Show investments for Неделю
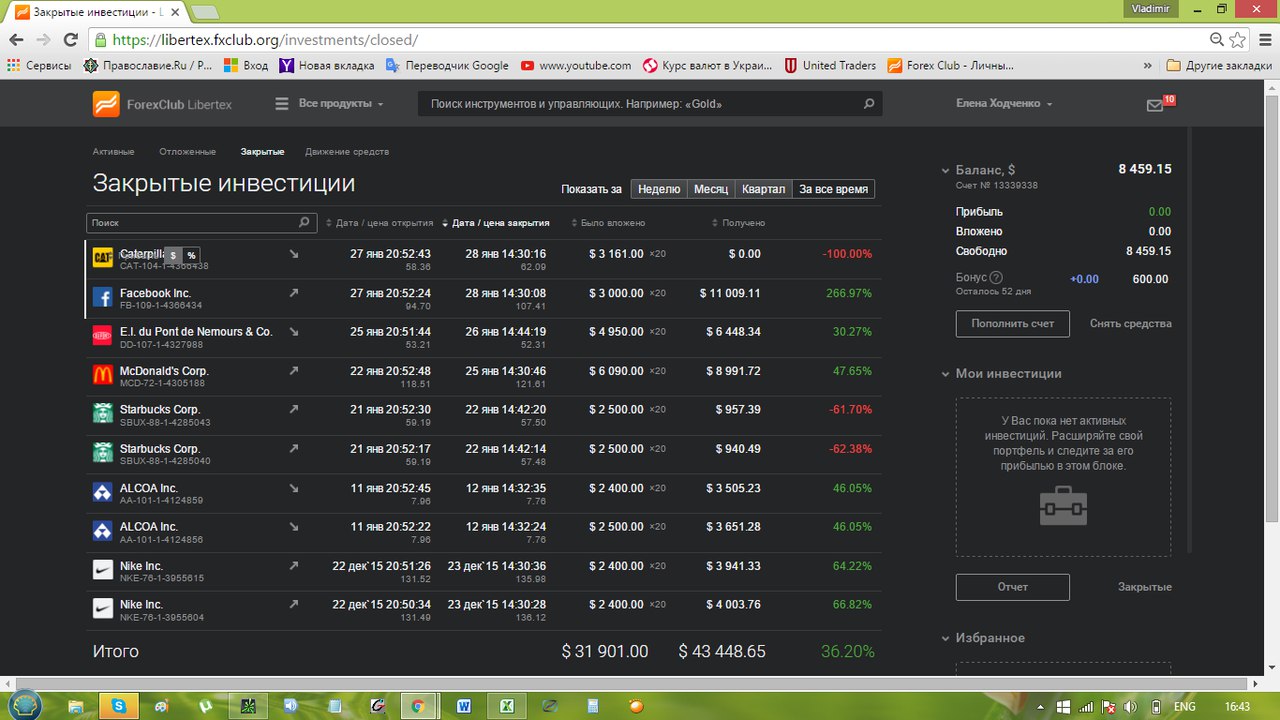 pyautogui.click(x=659, y=189)
